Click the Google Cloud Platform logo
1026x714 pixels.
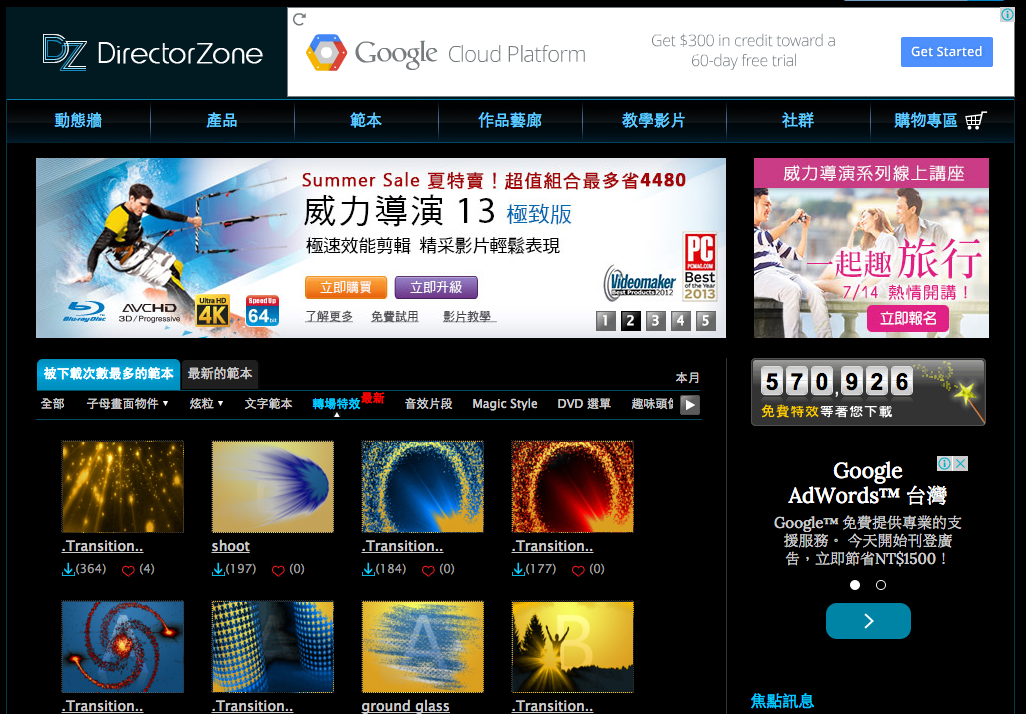pyautogui.click(x=446, y=53)
